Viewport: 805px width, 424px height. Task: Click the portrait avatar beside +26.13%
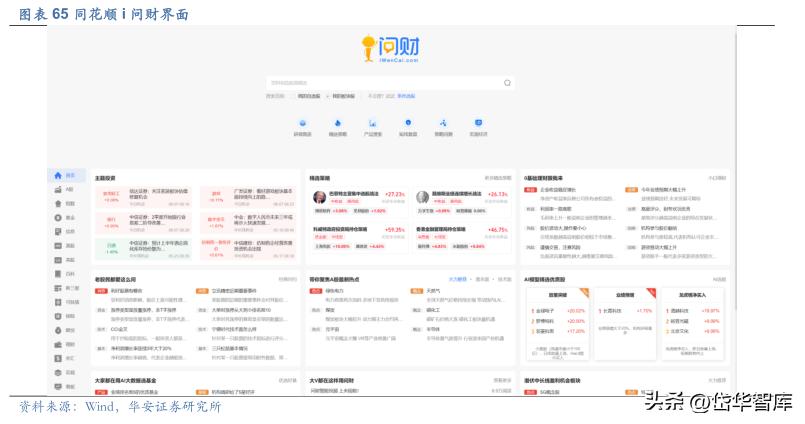(x=423, y=198)
